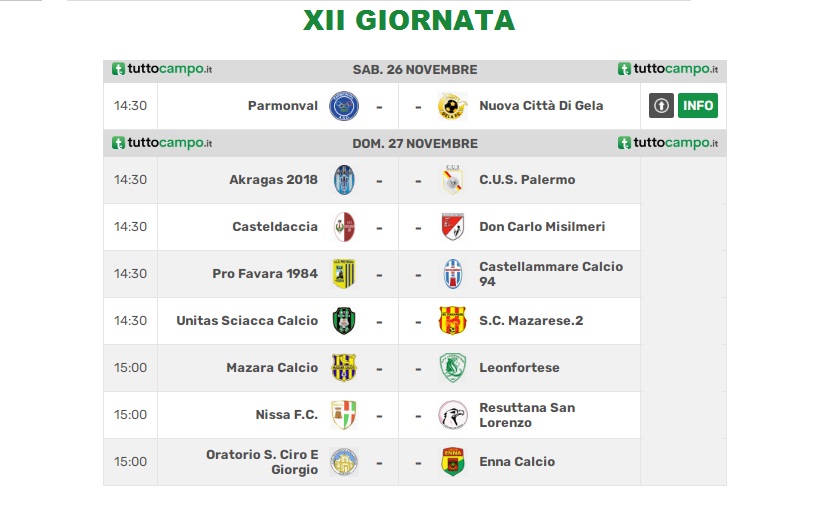Open Casteldaccia team name link
825x510 pixels.
[x=275, y=227]
